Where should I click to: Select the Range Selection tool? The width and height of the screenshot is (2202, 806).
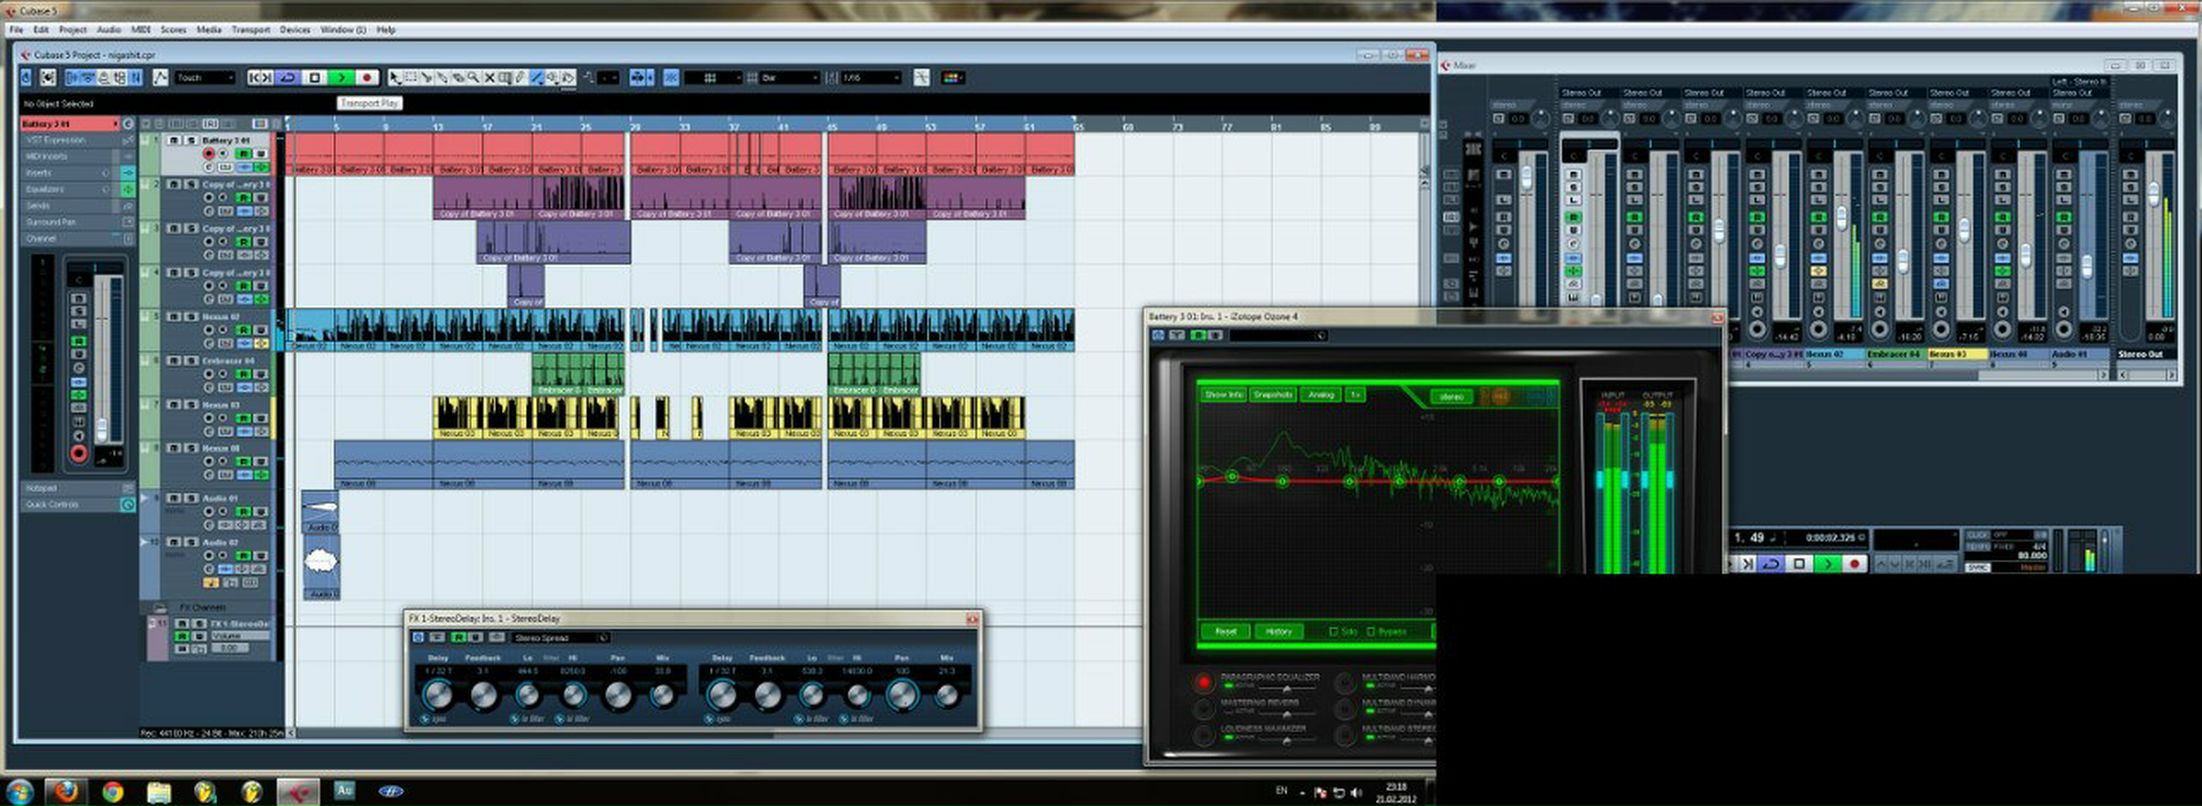(410, 78)
